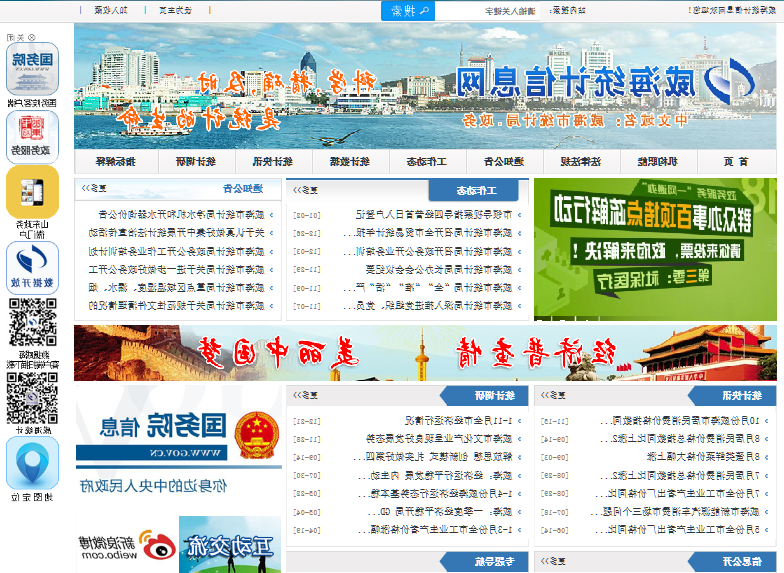
Task: Select the 统计调研 section header tab
Action: 486,396
